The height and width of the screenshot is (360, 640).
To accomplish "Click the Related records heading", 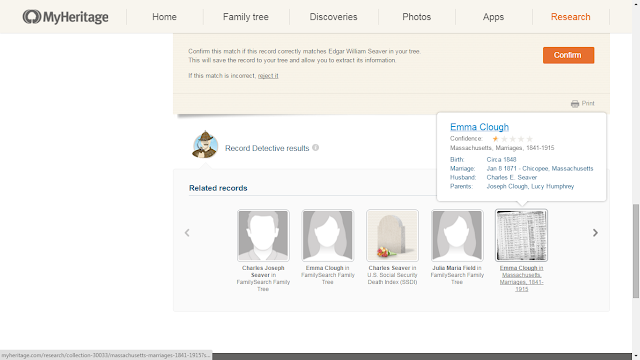I will (218, 188).
